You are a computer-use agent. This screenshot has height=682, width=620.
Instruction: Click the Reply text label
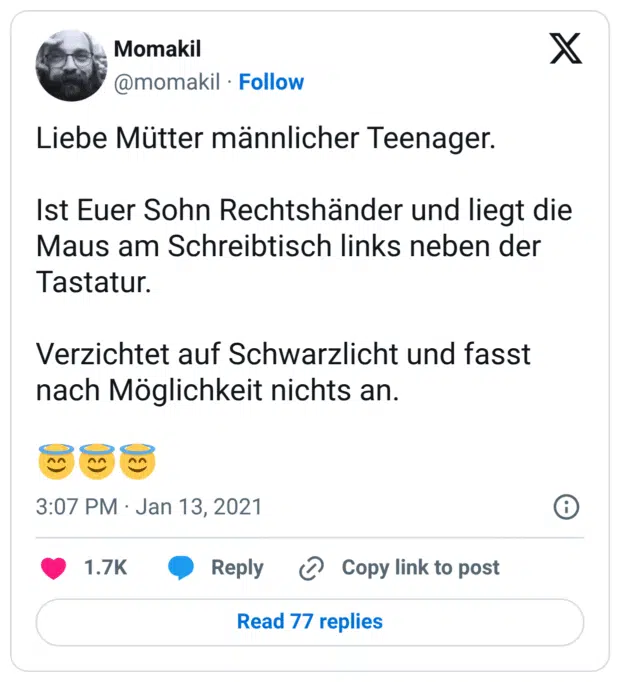[237, 568]
